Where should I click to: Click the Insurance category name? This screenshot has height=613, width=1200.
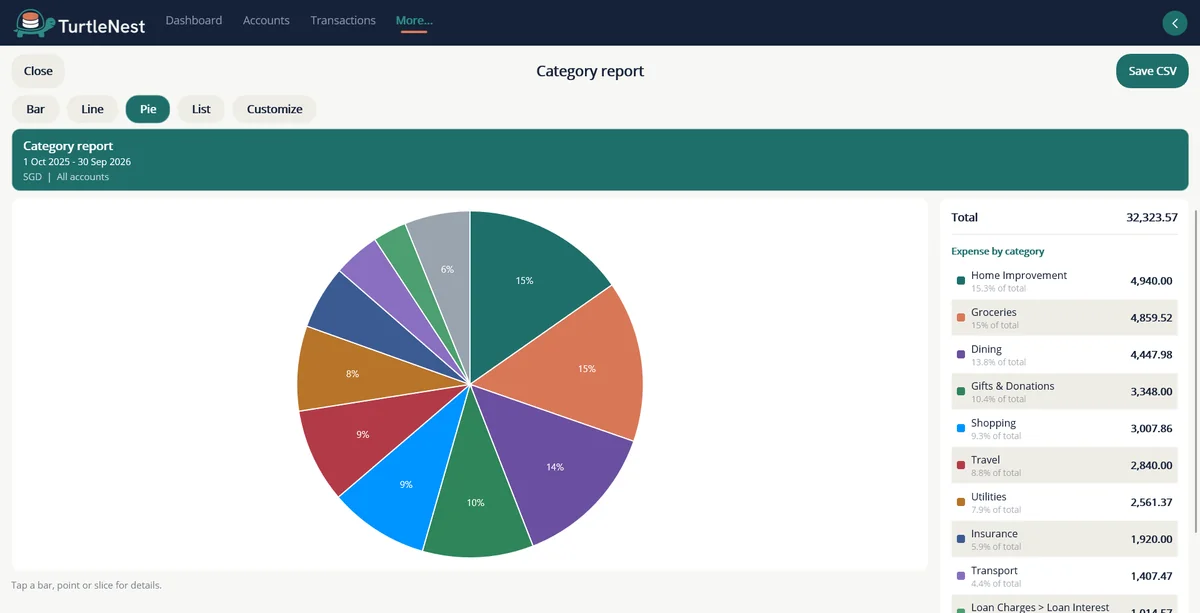click(x=994, y=533)
